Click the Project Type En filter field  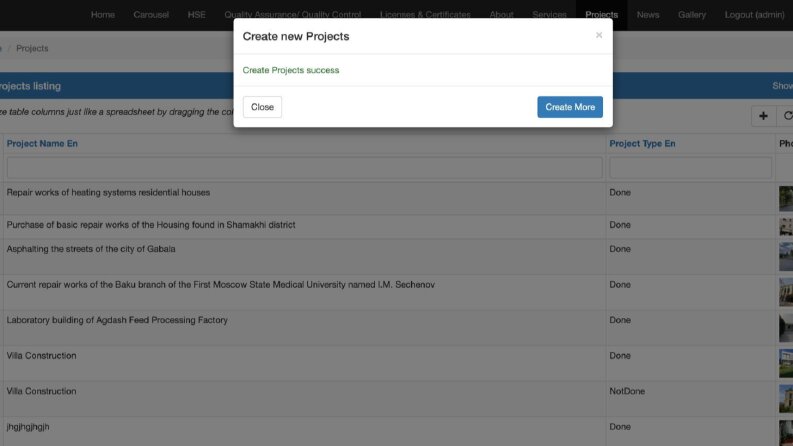(x=690, y=167)
